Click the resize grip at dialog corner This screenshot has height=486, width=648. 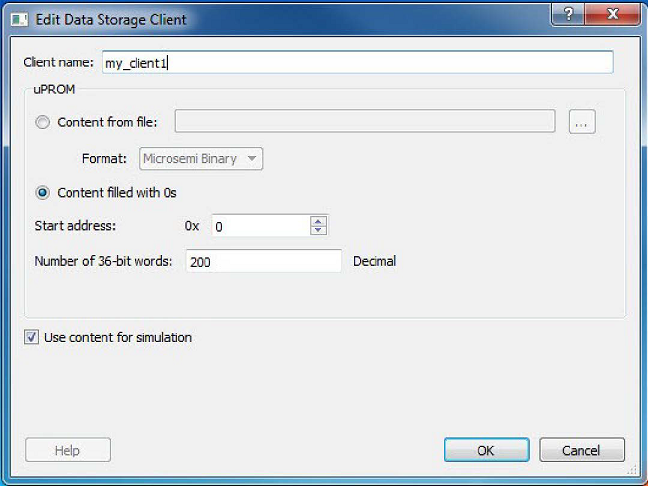click(x=632, y=470)
